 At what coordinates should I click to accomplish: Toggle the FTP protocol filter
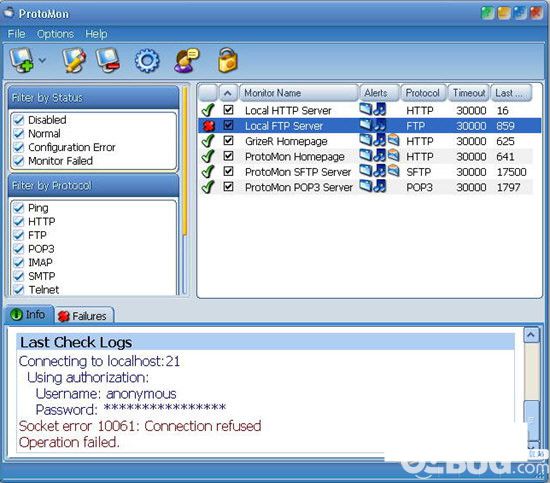point(18,235)
